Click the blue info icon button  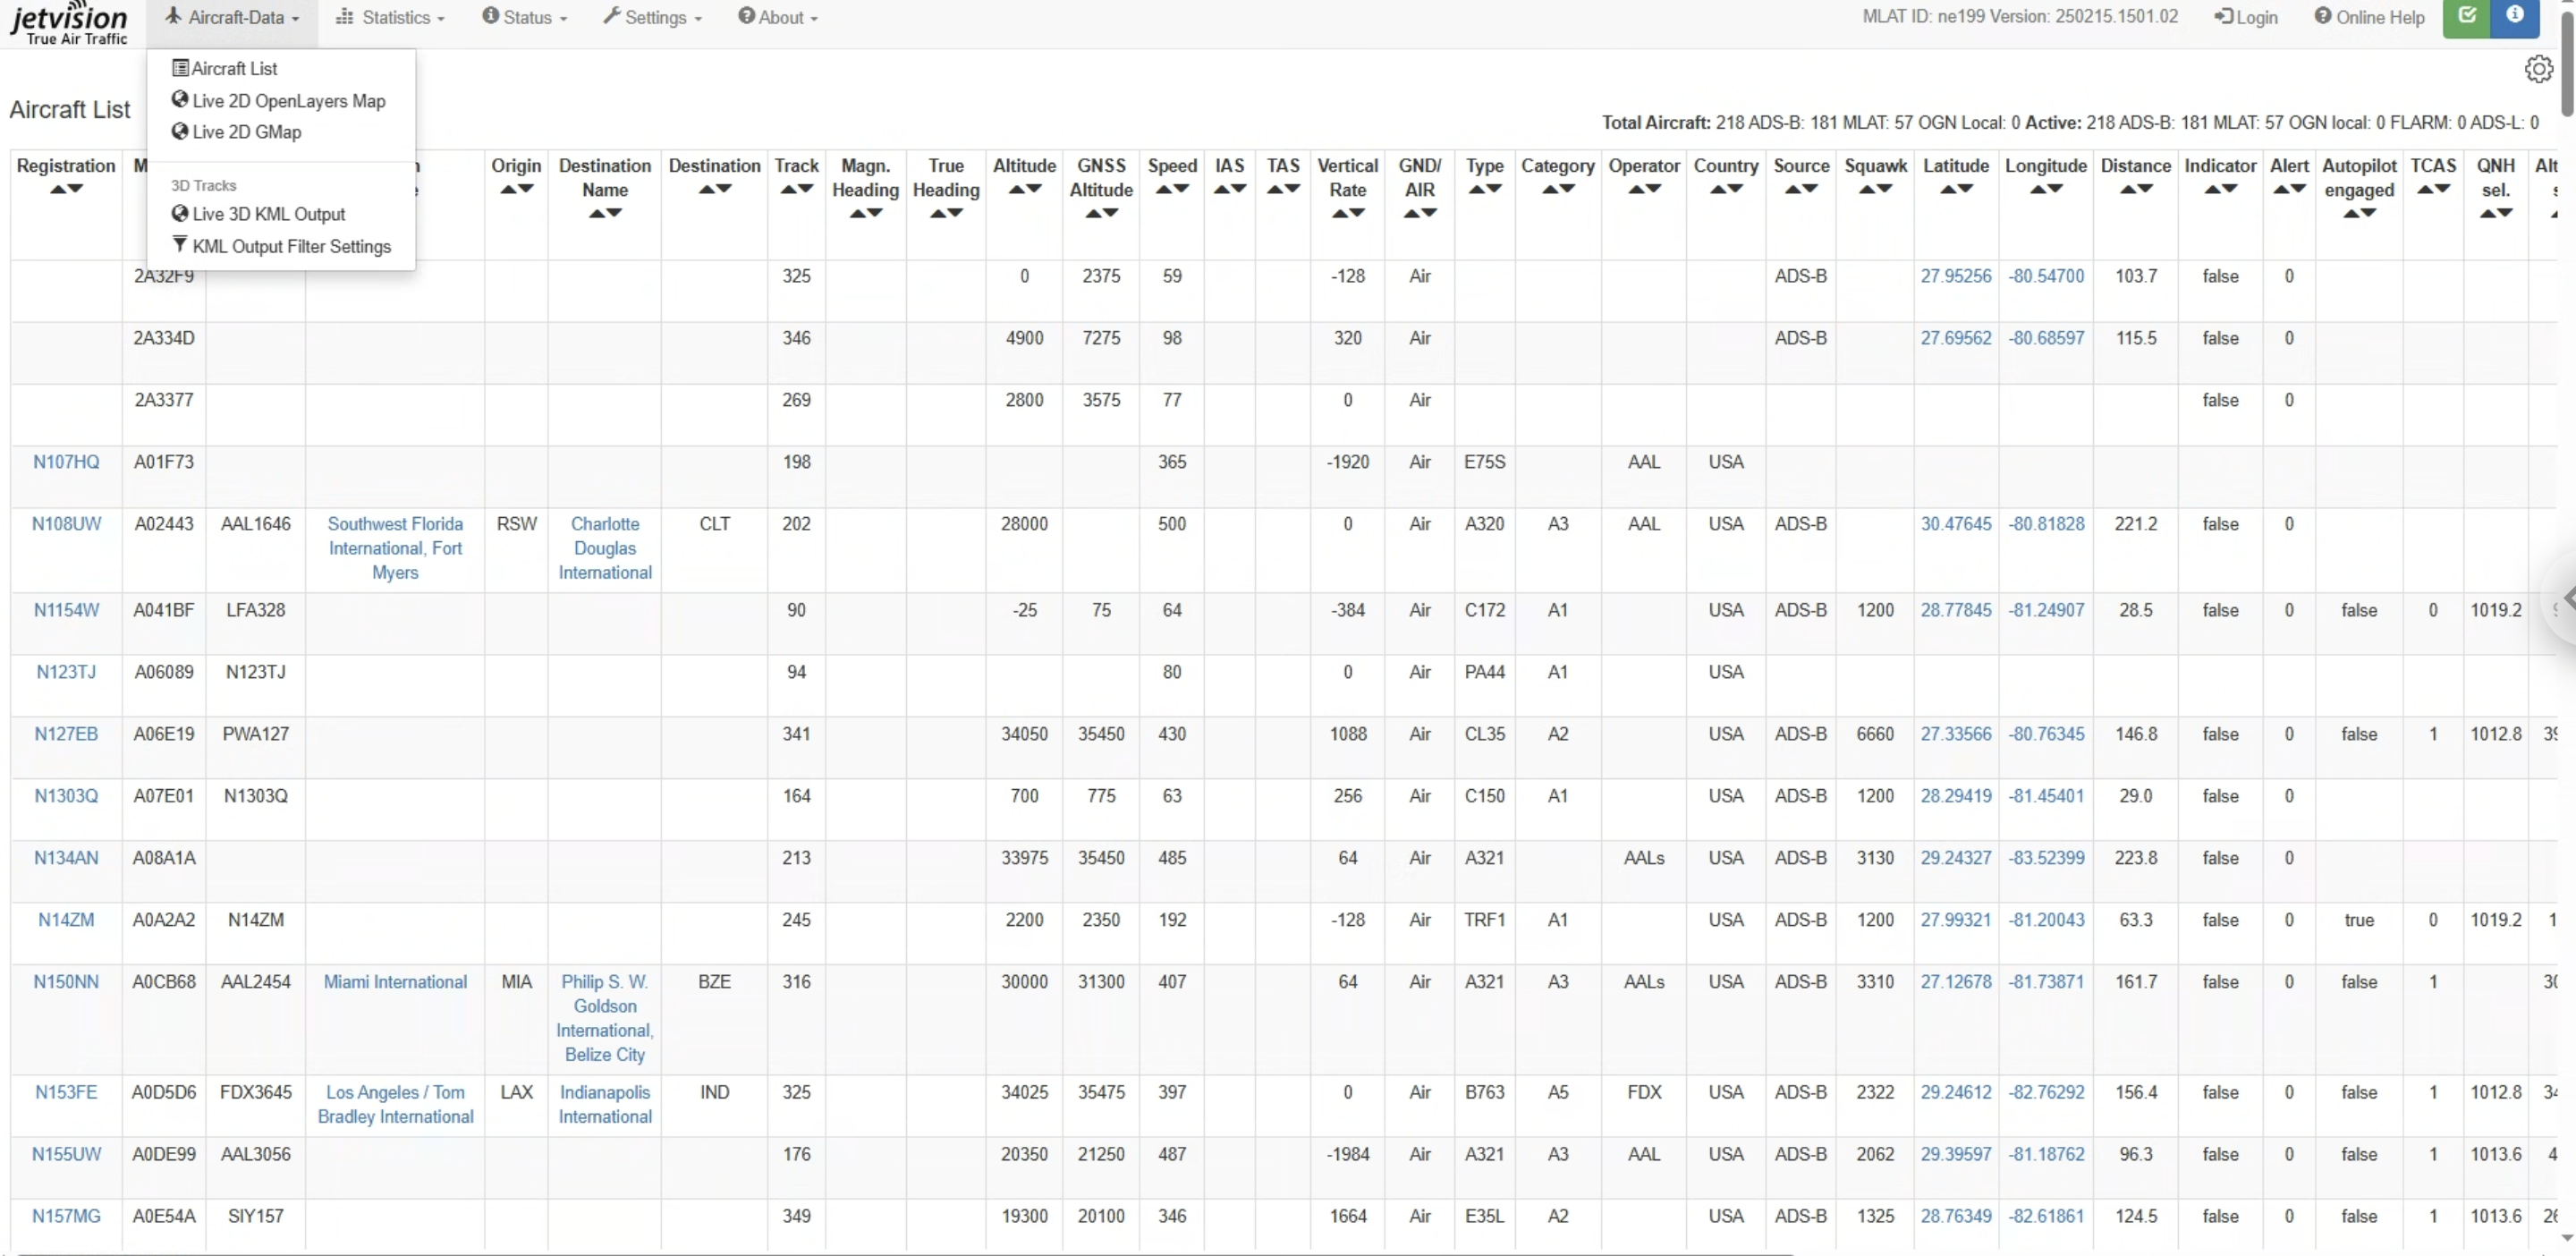coord(2514,16)
